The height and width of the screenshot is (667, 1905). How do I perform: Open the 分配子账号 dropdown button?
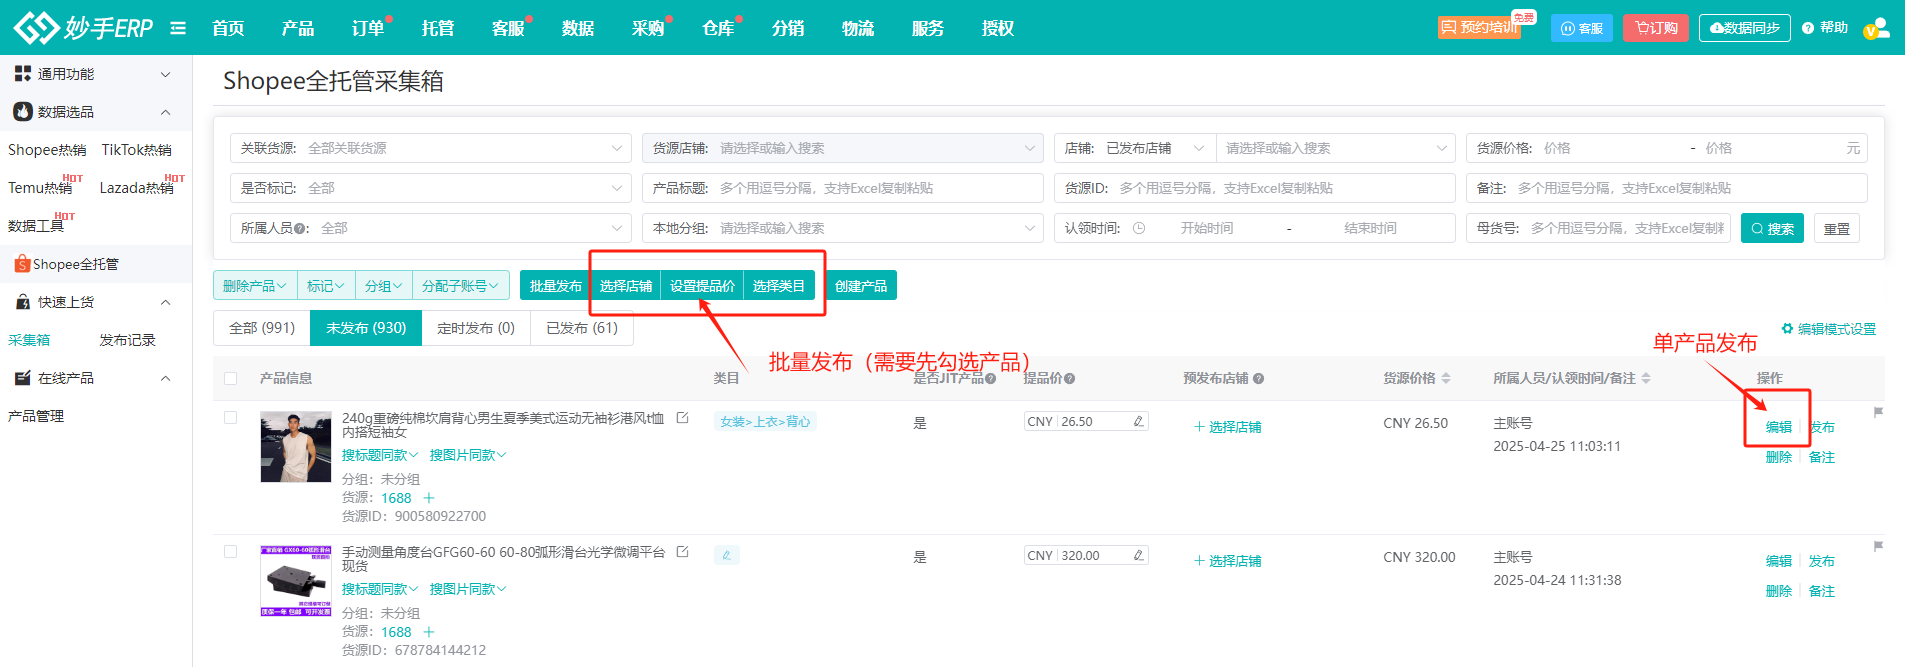pos(461,286)
